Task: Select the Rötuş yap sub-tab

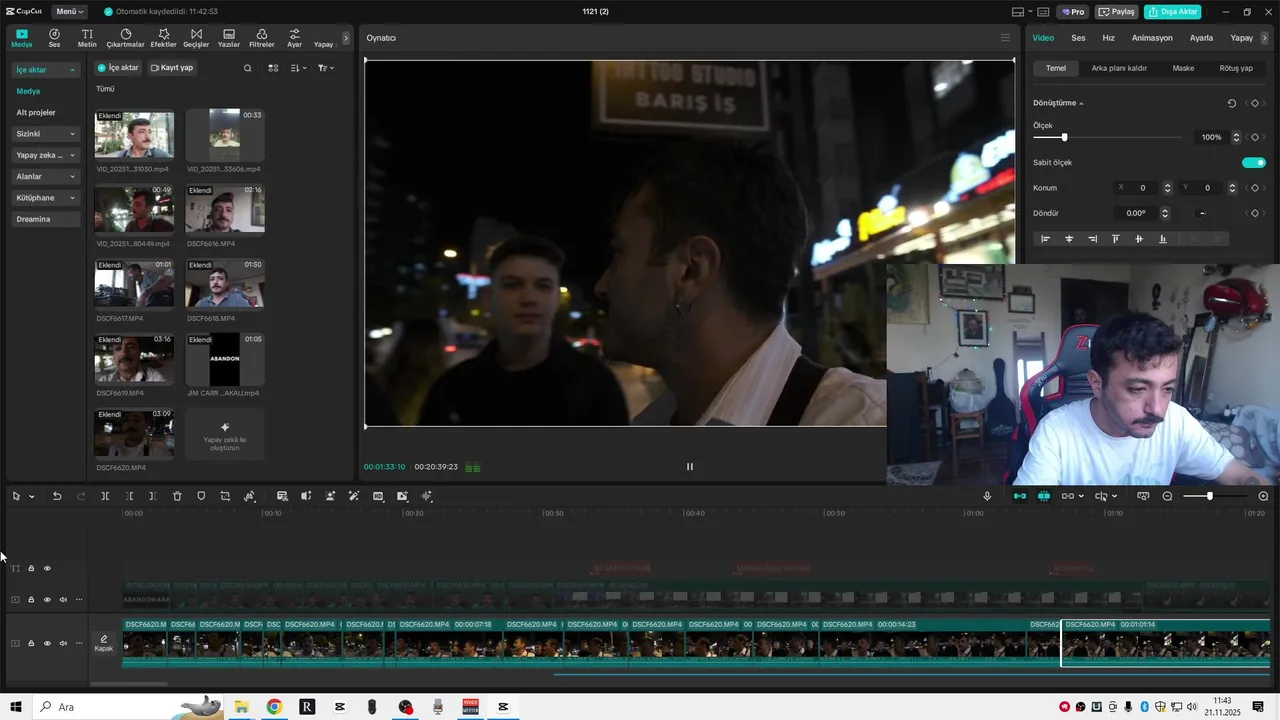Action: point(1236,68)
